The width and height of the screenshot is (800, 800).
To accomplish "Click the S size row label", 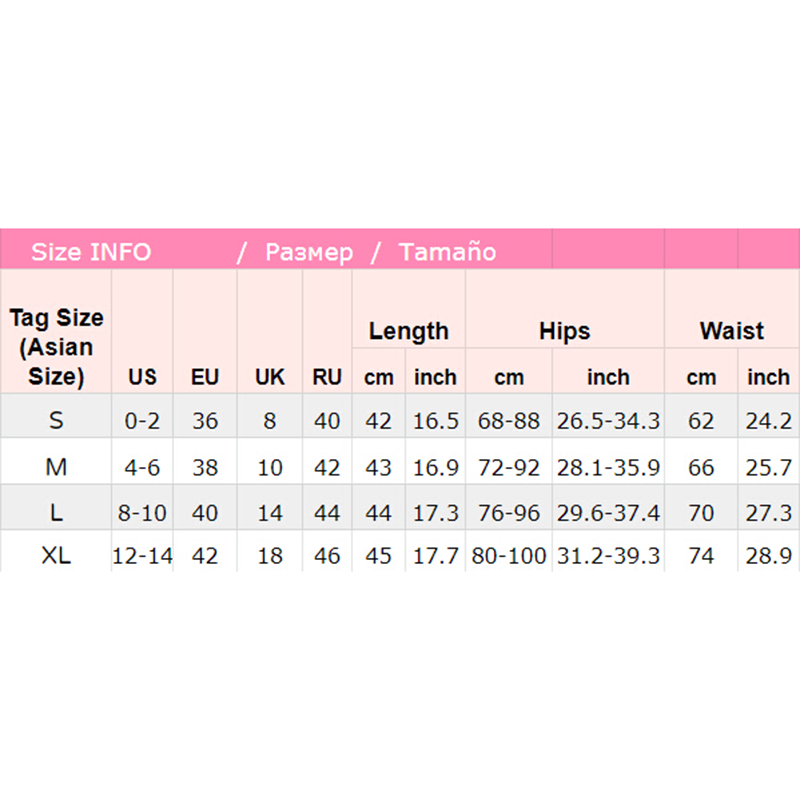I will (x=56, y=421).
